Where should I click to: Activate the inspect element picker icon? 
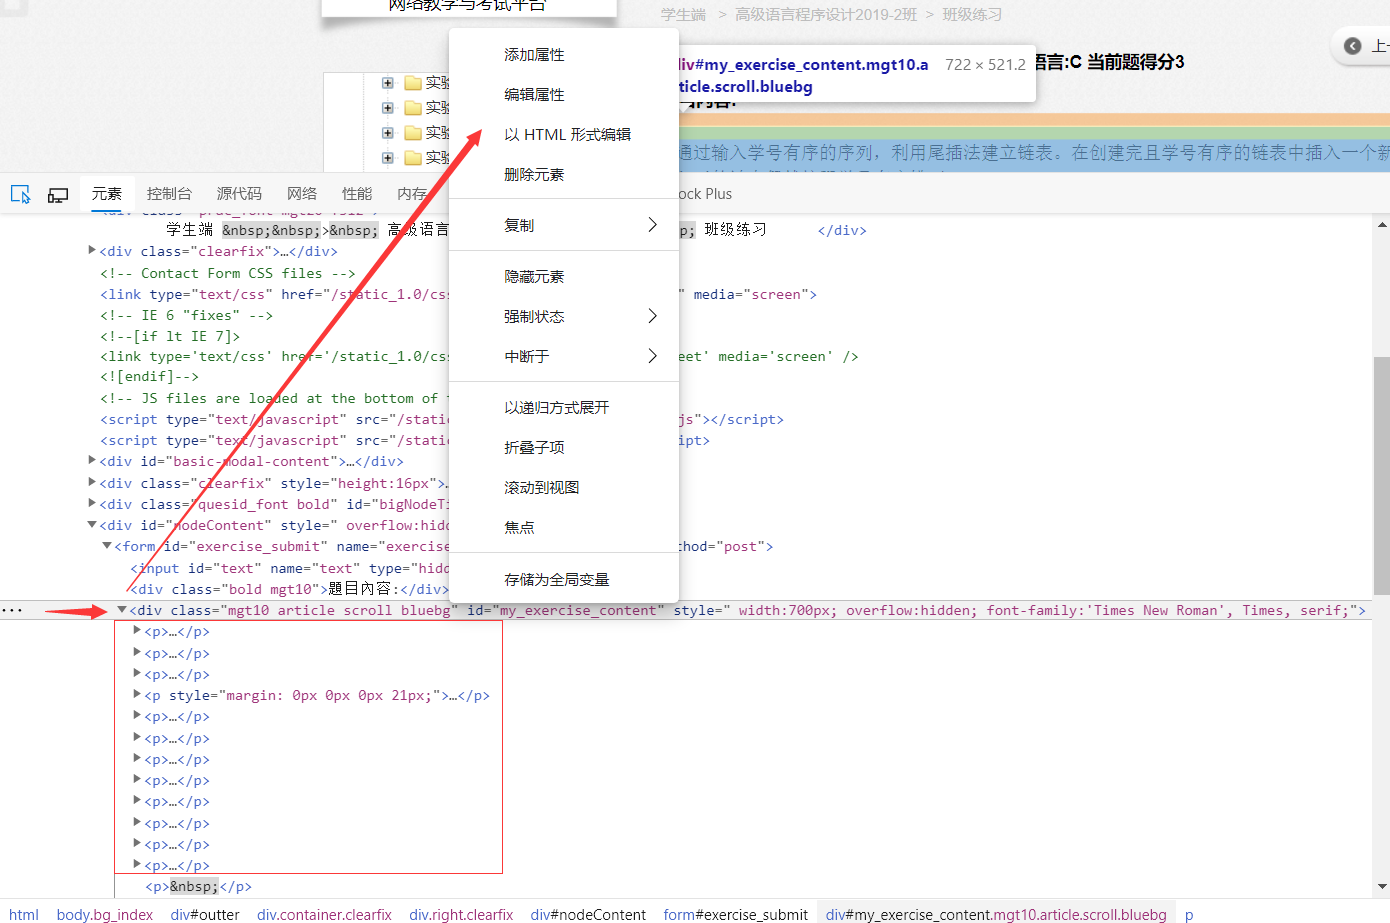(x=20, y=194)
